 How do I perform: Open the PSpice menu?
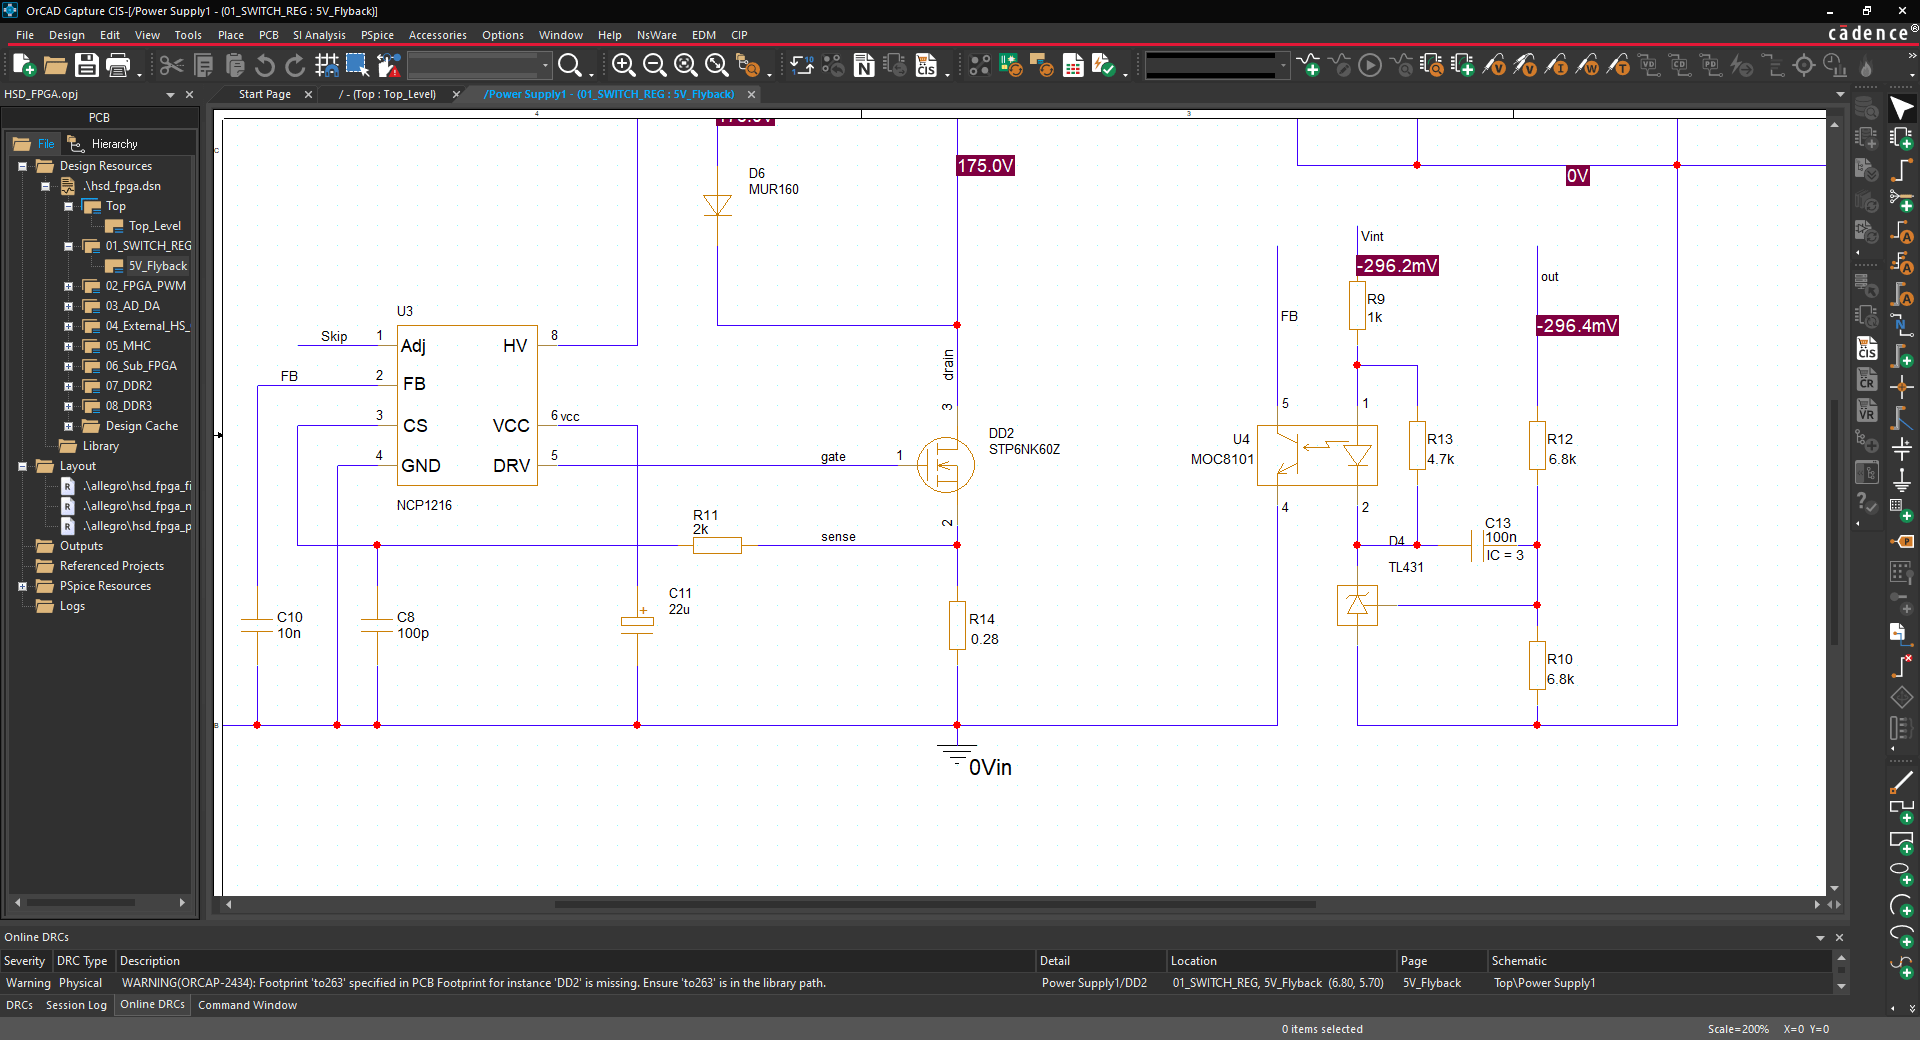tap(377, 35)
